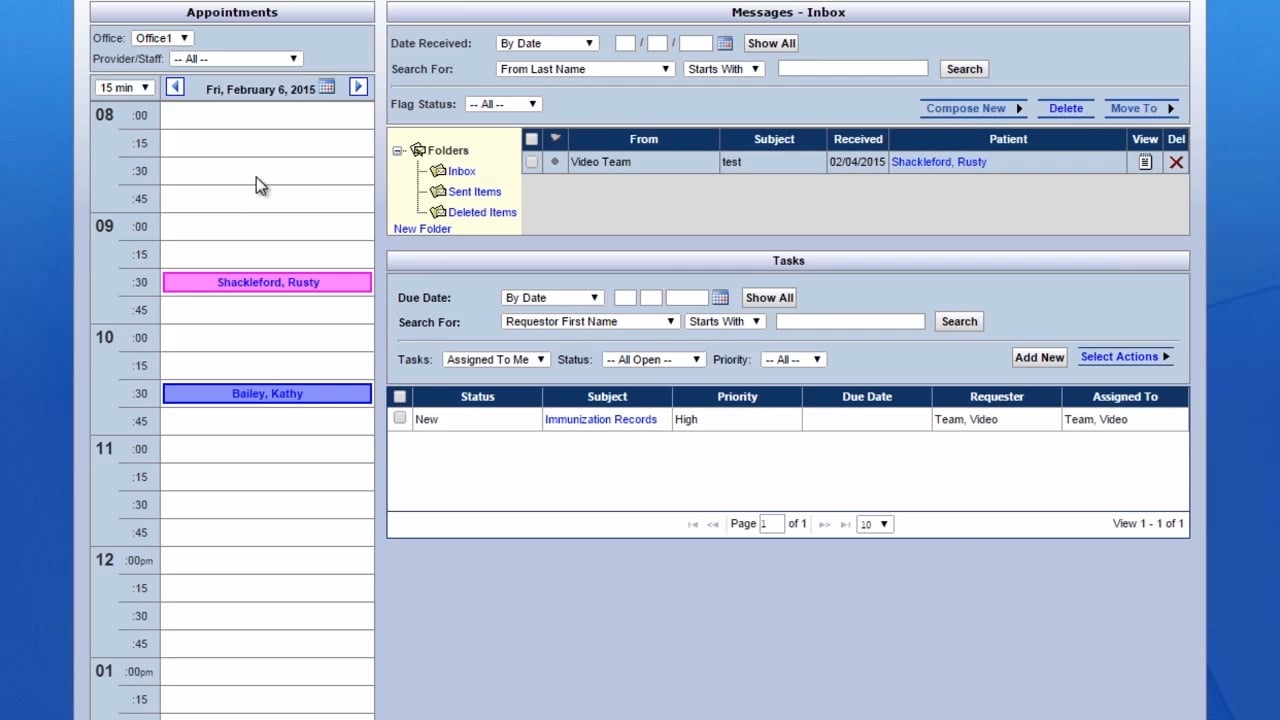
Task: Open the Inbox folder
Action: 461,171
